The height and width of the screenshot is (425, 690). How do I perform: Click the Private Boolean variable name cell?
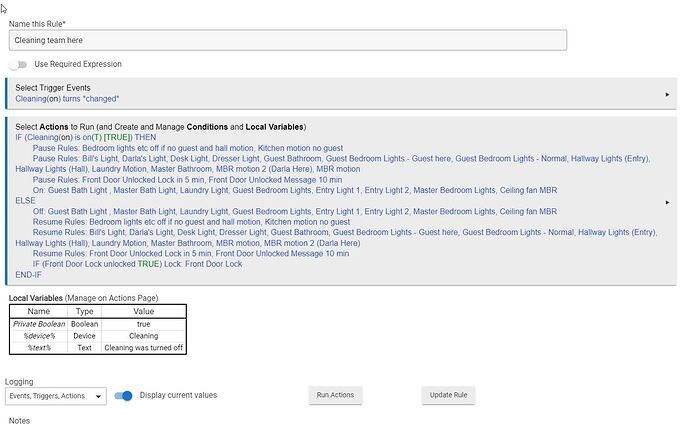39,324
